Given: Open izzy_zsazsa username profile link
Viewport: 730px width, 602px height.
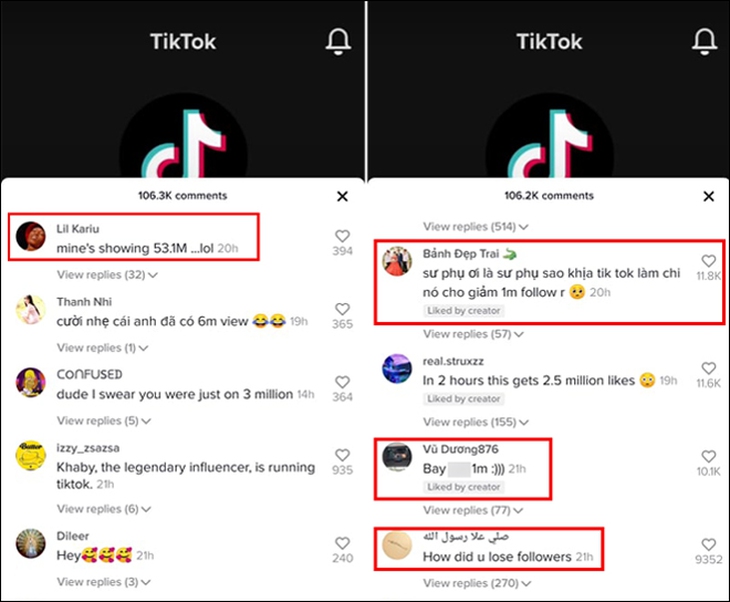Looking at the screenshot, I should (88, 448).
